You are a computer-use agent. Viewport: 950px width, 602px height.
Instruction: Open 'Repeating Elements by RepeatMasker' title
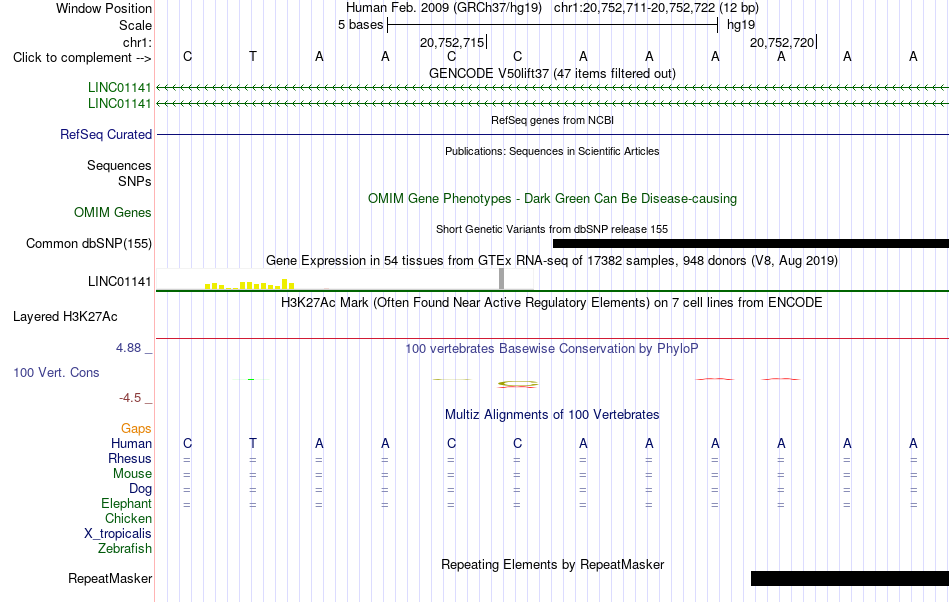tap(552, 564)
